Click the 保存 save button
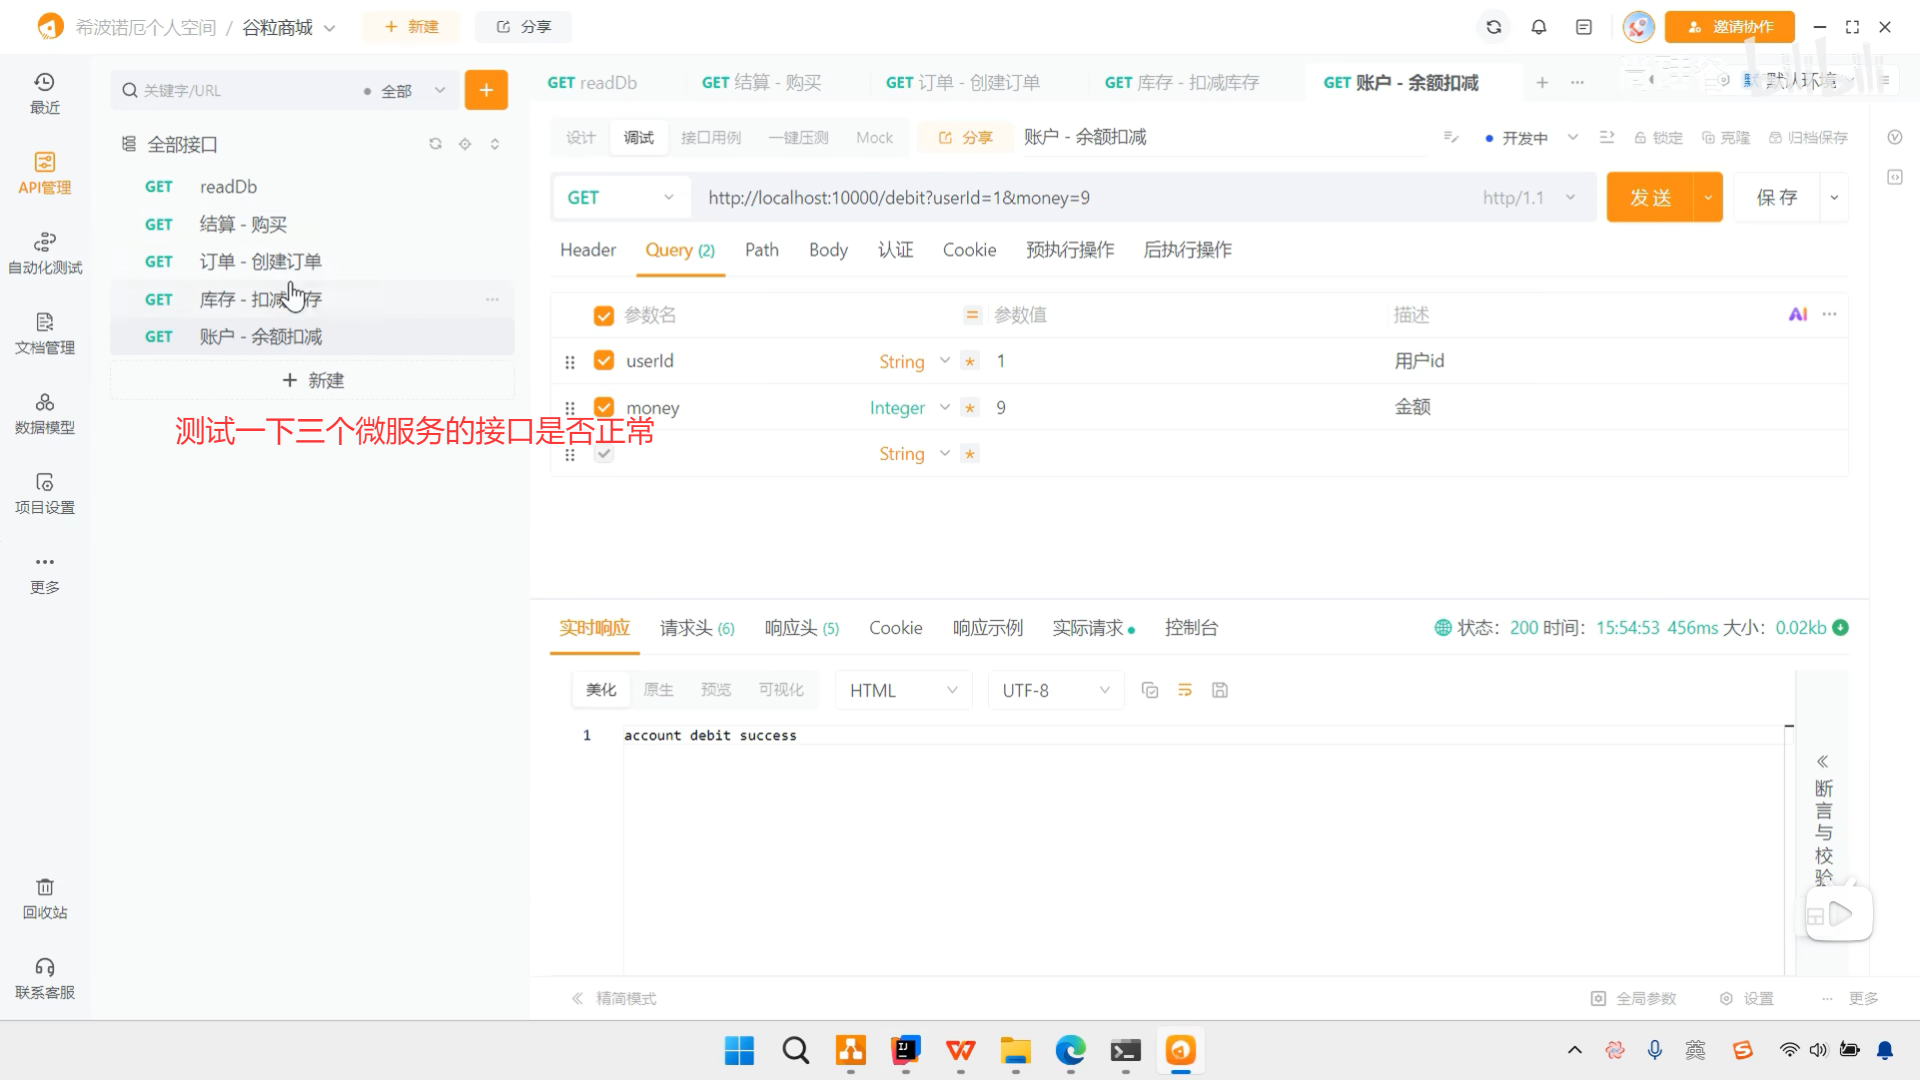Image resolution: width=1920 pixels, height=1080 pixels. pos(1776,198)
